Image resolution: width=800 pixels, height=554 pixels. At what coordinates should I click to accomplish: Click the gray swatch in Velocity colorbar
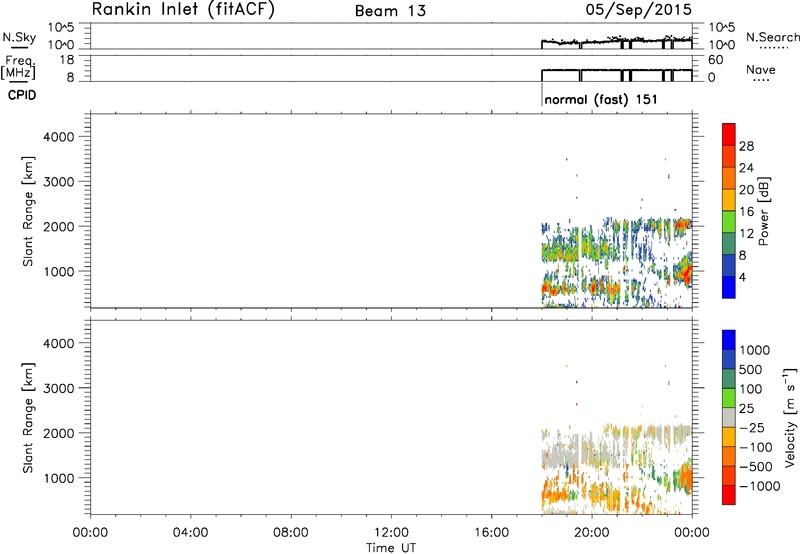729,418
